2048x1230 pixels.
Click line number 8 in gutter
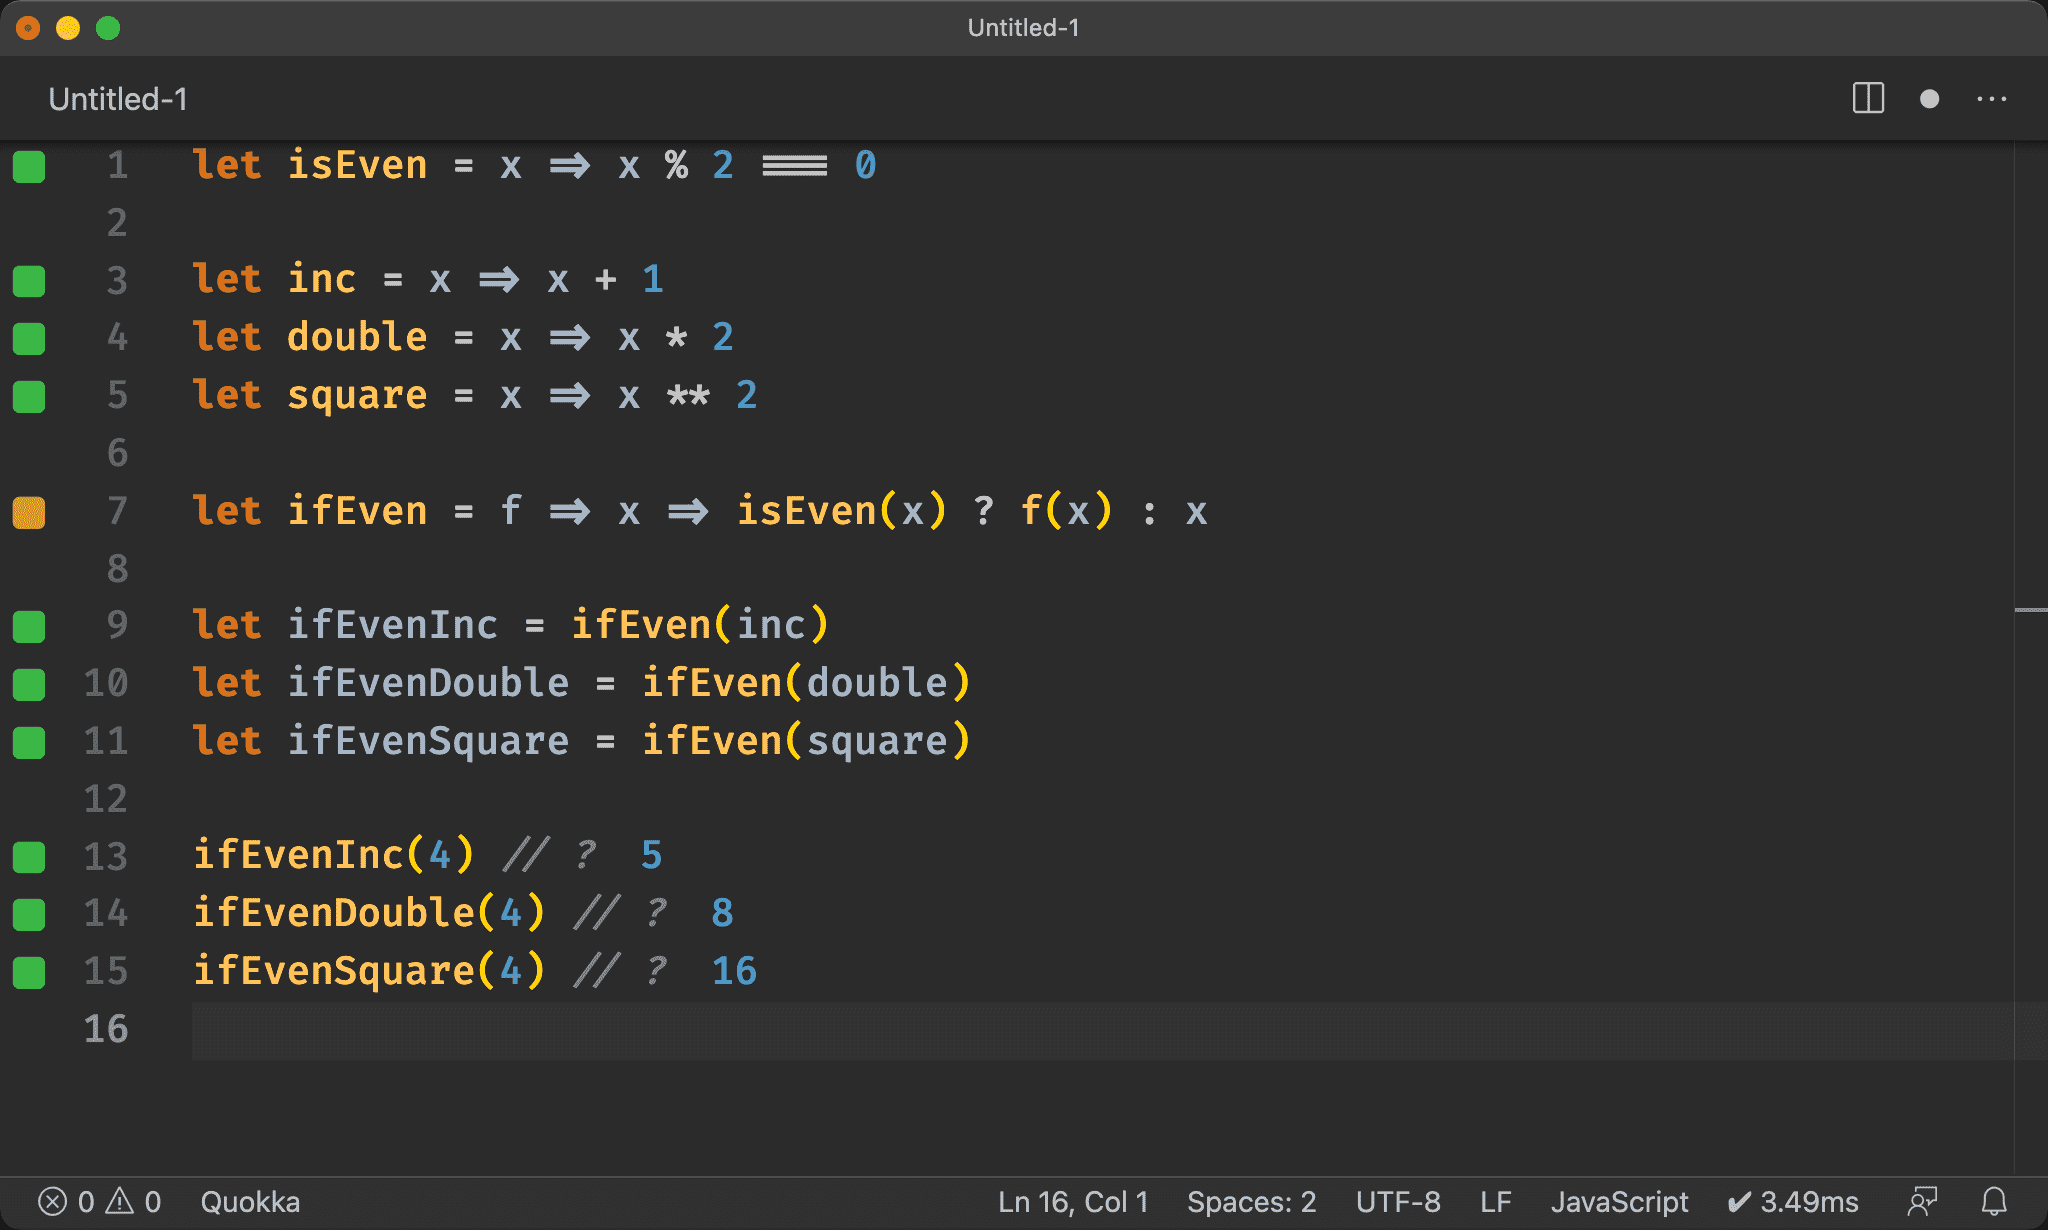click(x=118, y=568)
